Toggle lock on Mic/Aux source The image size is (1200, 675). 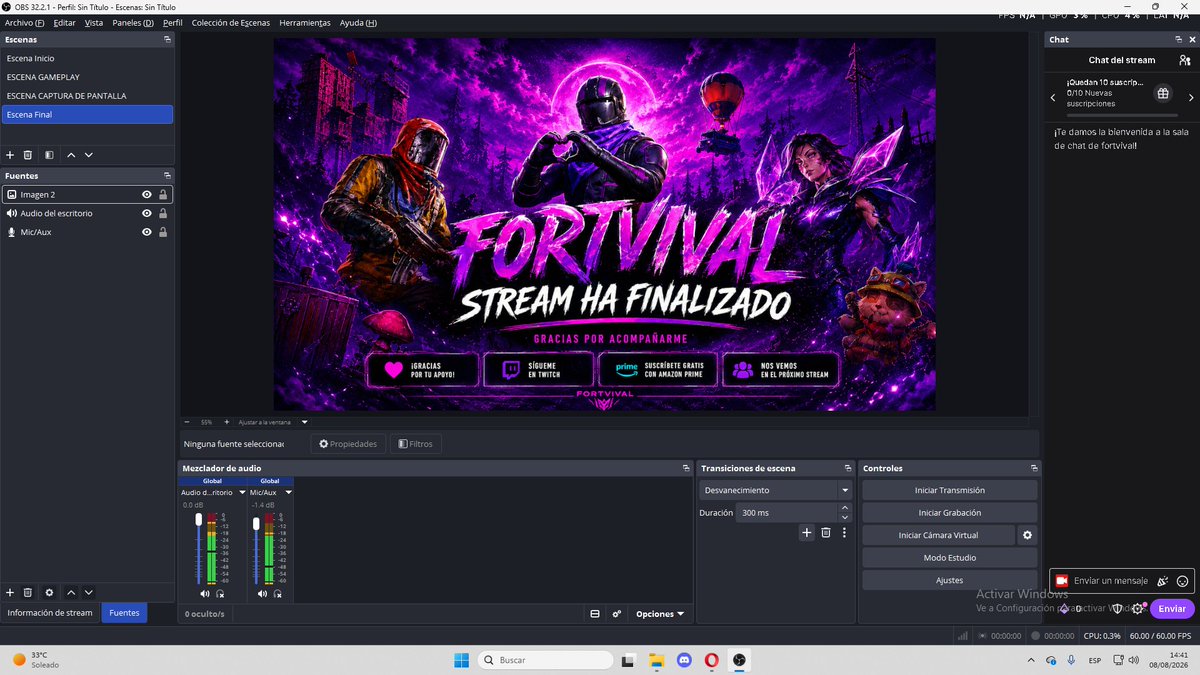(x=163, y=232)
